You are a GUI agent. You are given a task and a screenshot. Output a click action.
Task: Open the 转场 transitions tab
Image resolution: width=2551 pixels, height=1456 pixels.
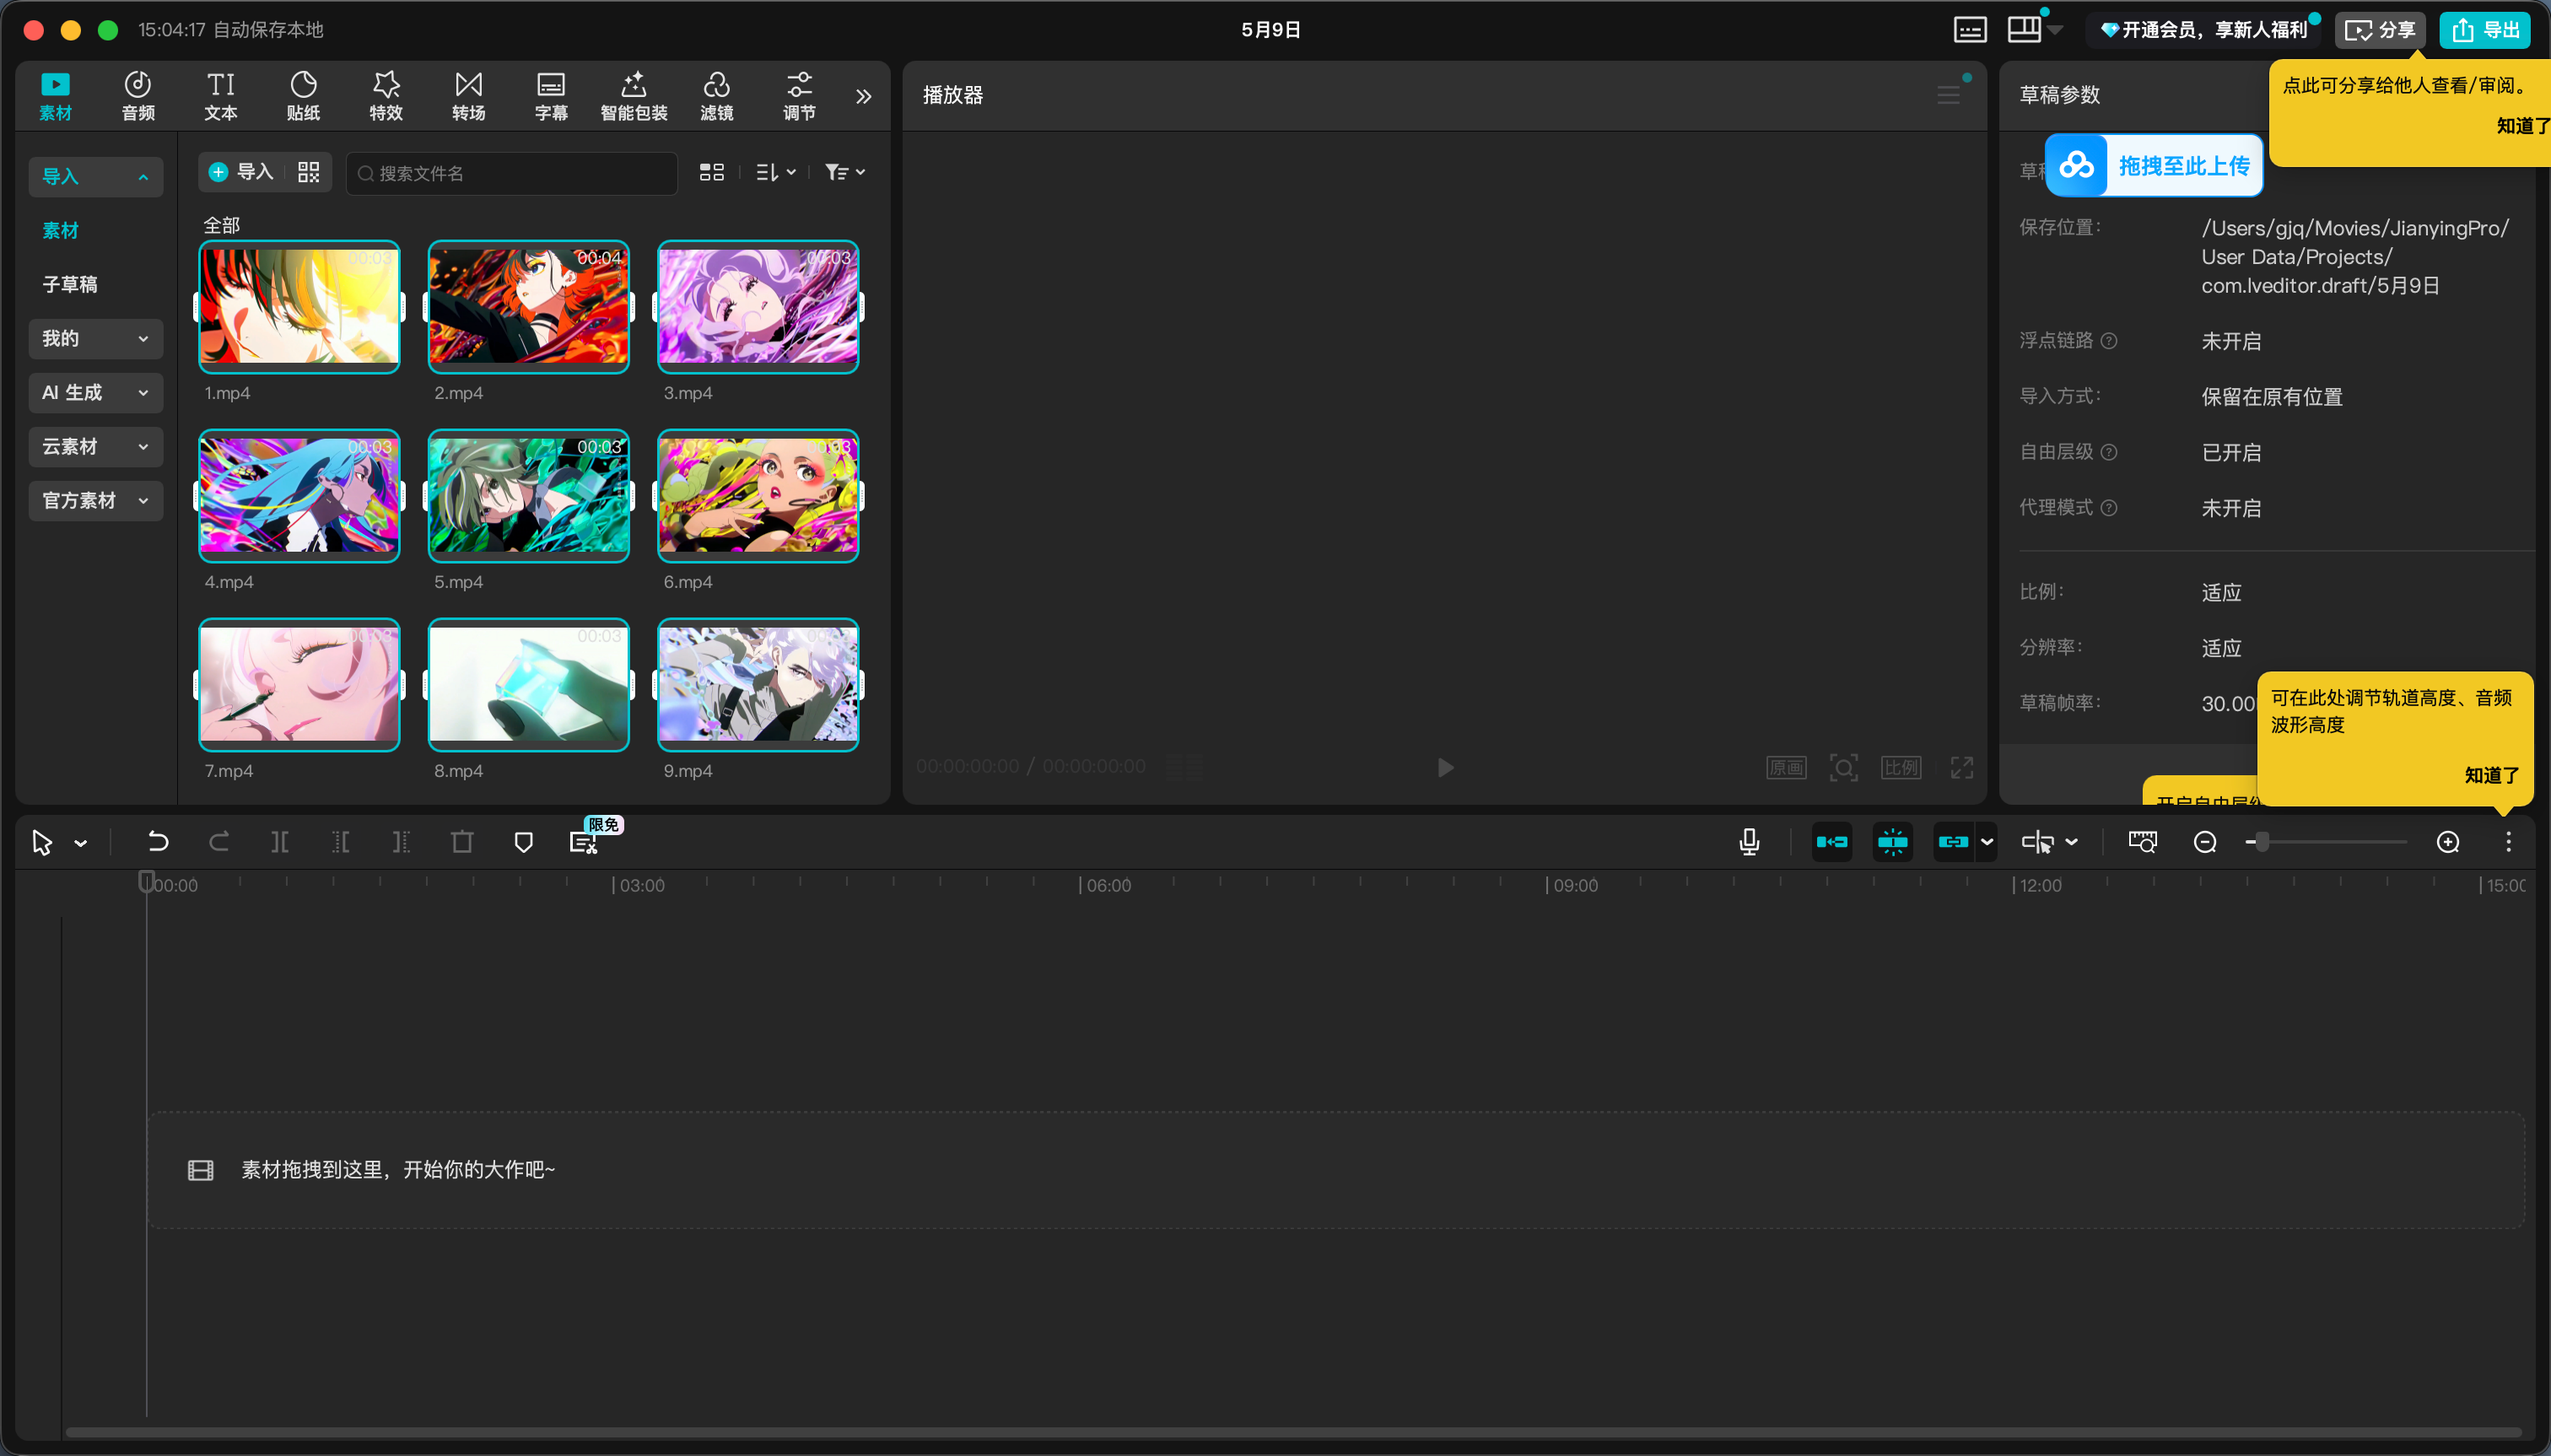click(x=468, y=96)
